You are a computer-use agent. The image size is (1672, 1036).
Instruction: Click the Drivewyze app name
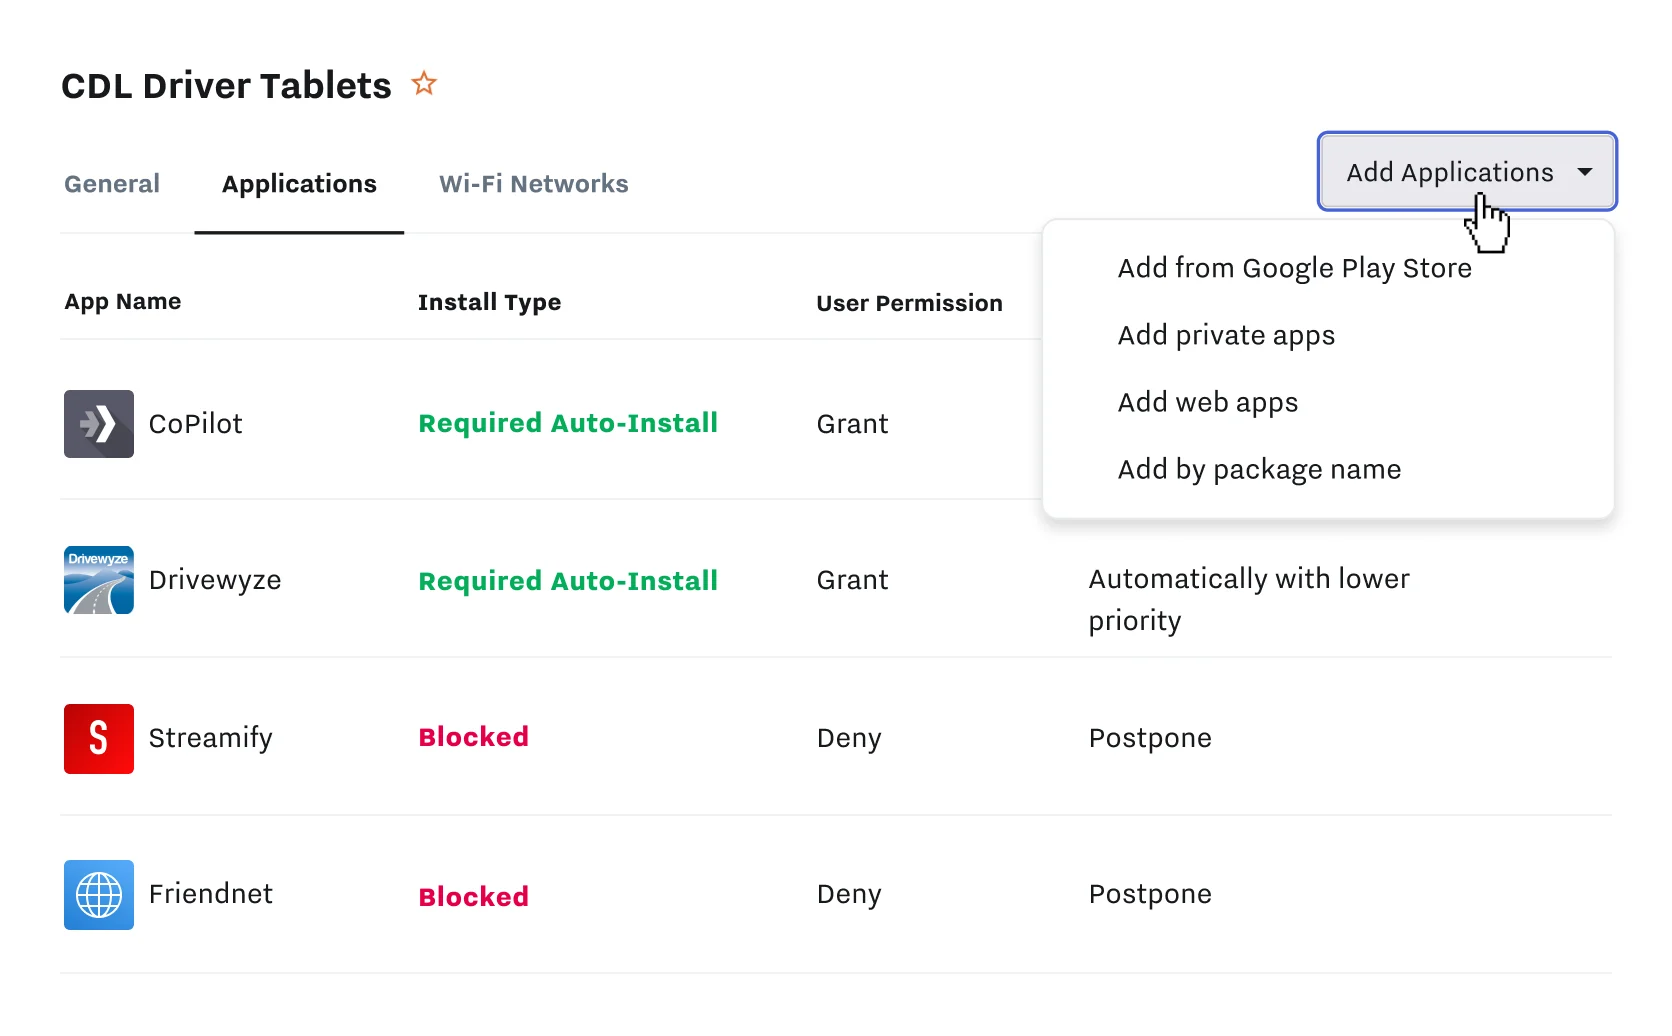(x=215, y=580)
